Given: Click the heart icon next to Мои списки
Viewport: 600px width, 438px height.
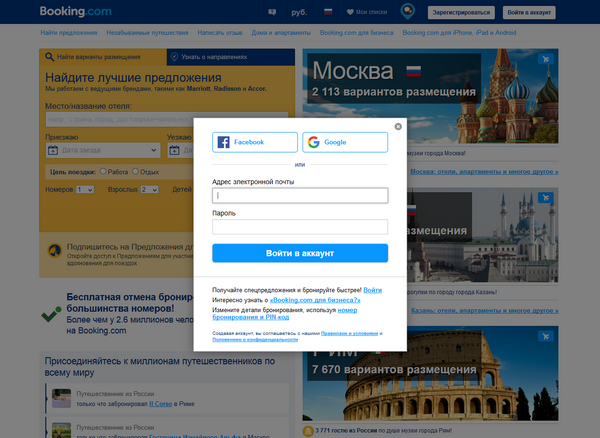Looking at the screenshot, I should point(350,12).
